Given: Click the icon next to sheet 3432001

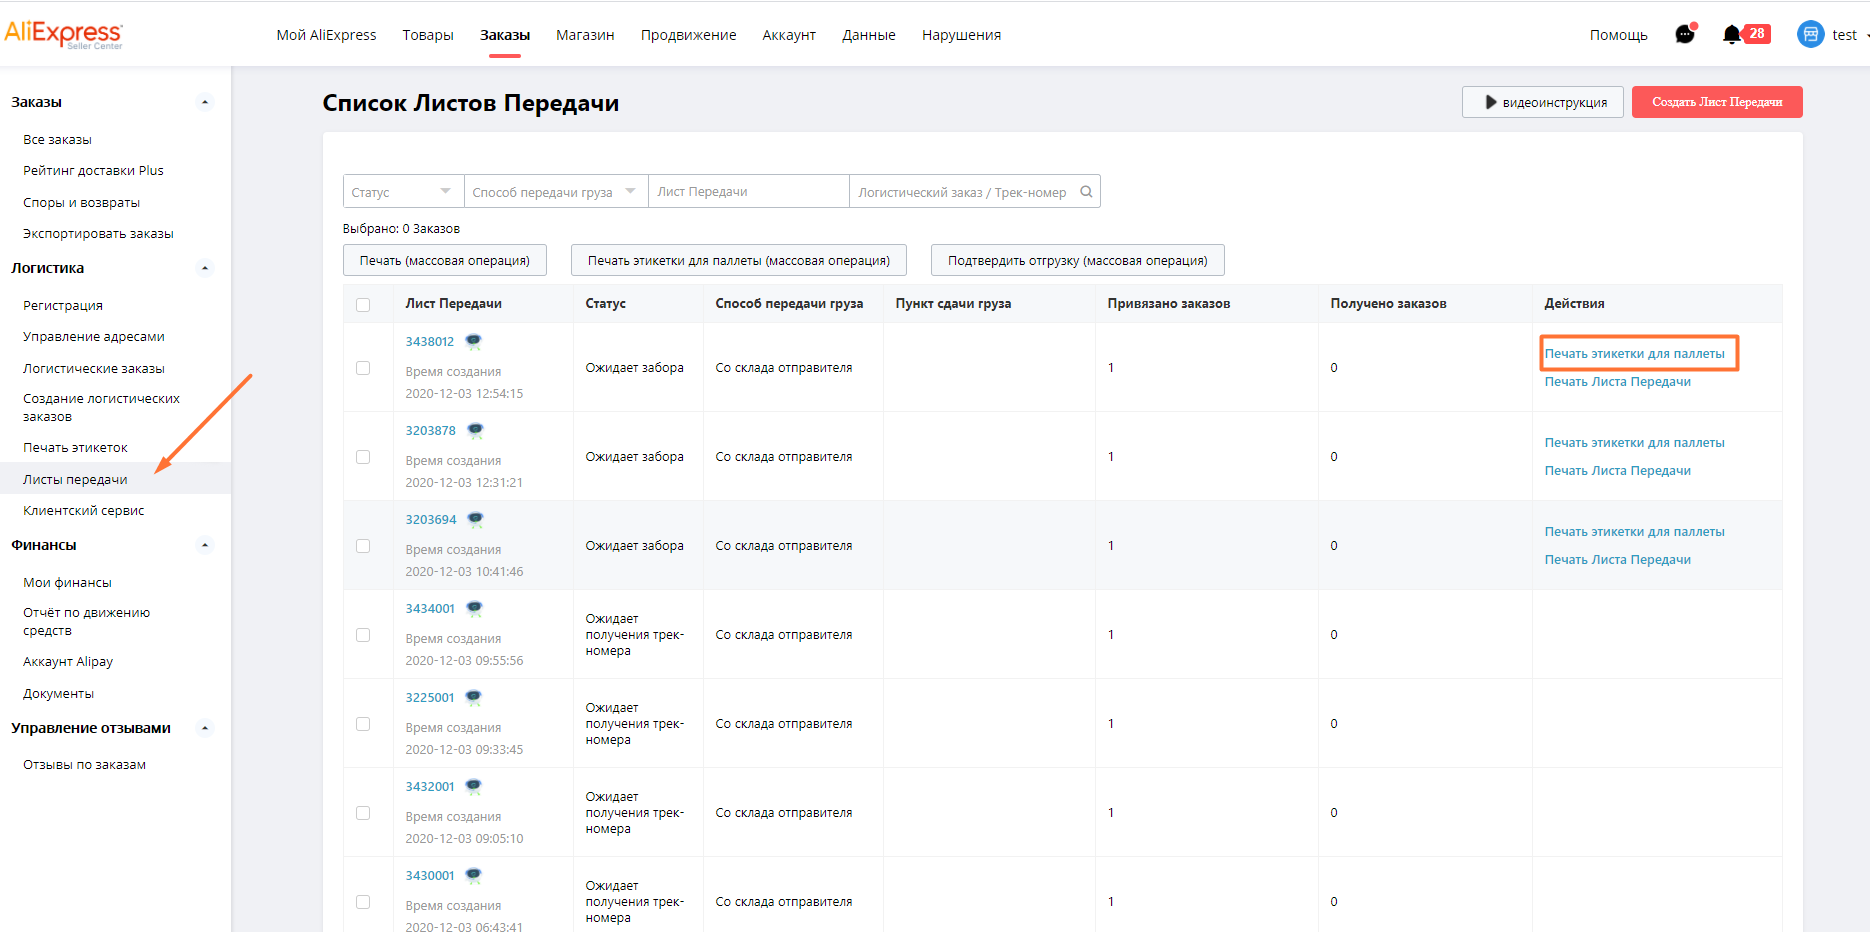Looking at the screenshot, I should [473, 786].
